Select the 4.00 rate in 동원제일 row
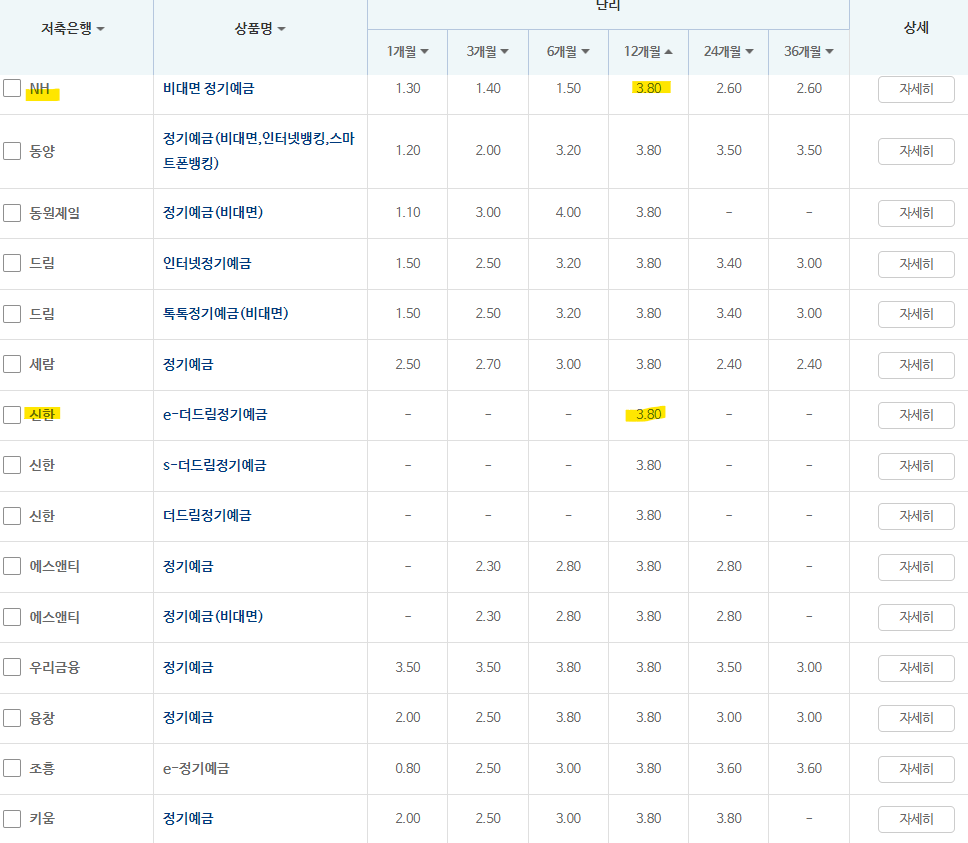968x843 pixels. click(x=568, y=213)
